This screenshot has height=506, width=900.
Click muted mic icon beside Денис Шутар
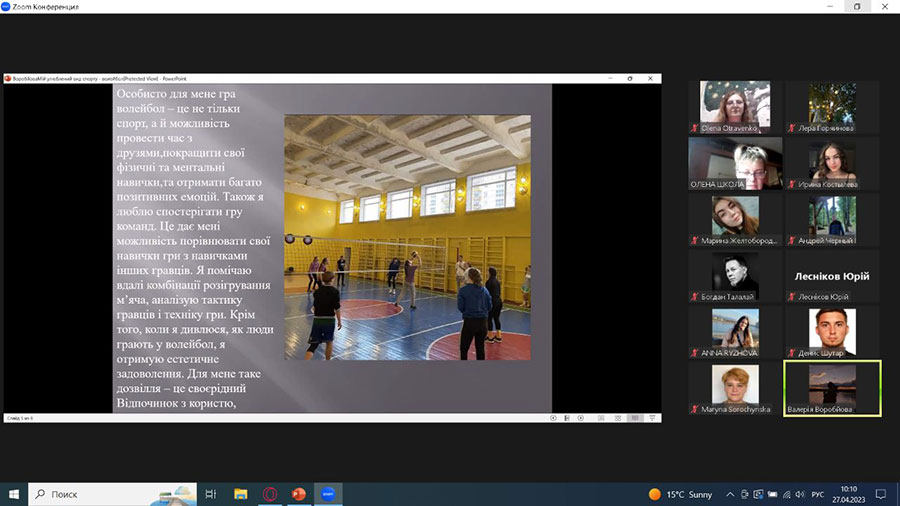[792, 353]
